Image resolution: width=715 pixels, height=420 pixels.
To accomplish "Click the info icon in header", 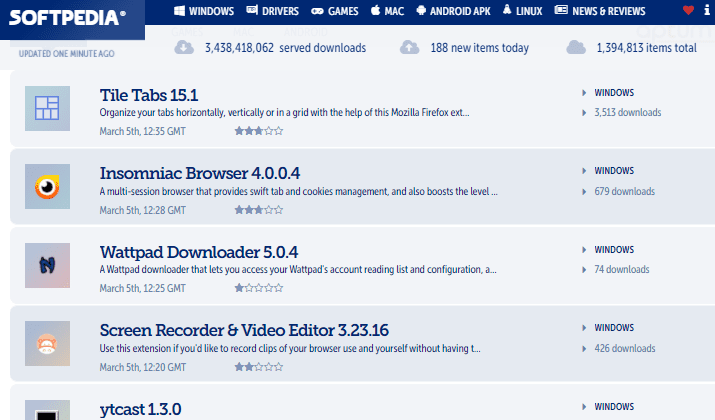I will 707,10.
